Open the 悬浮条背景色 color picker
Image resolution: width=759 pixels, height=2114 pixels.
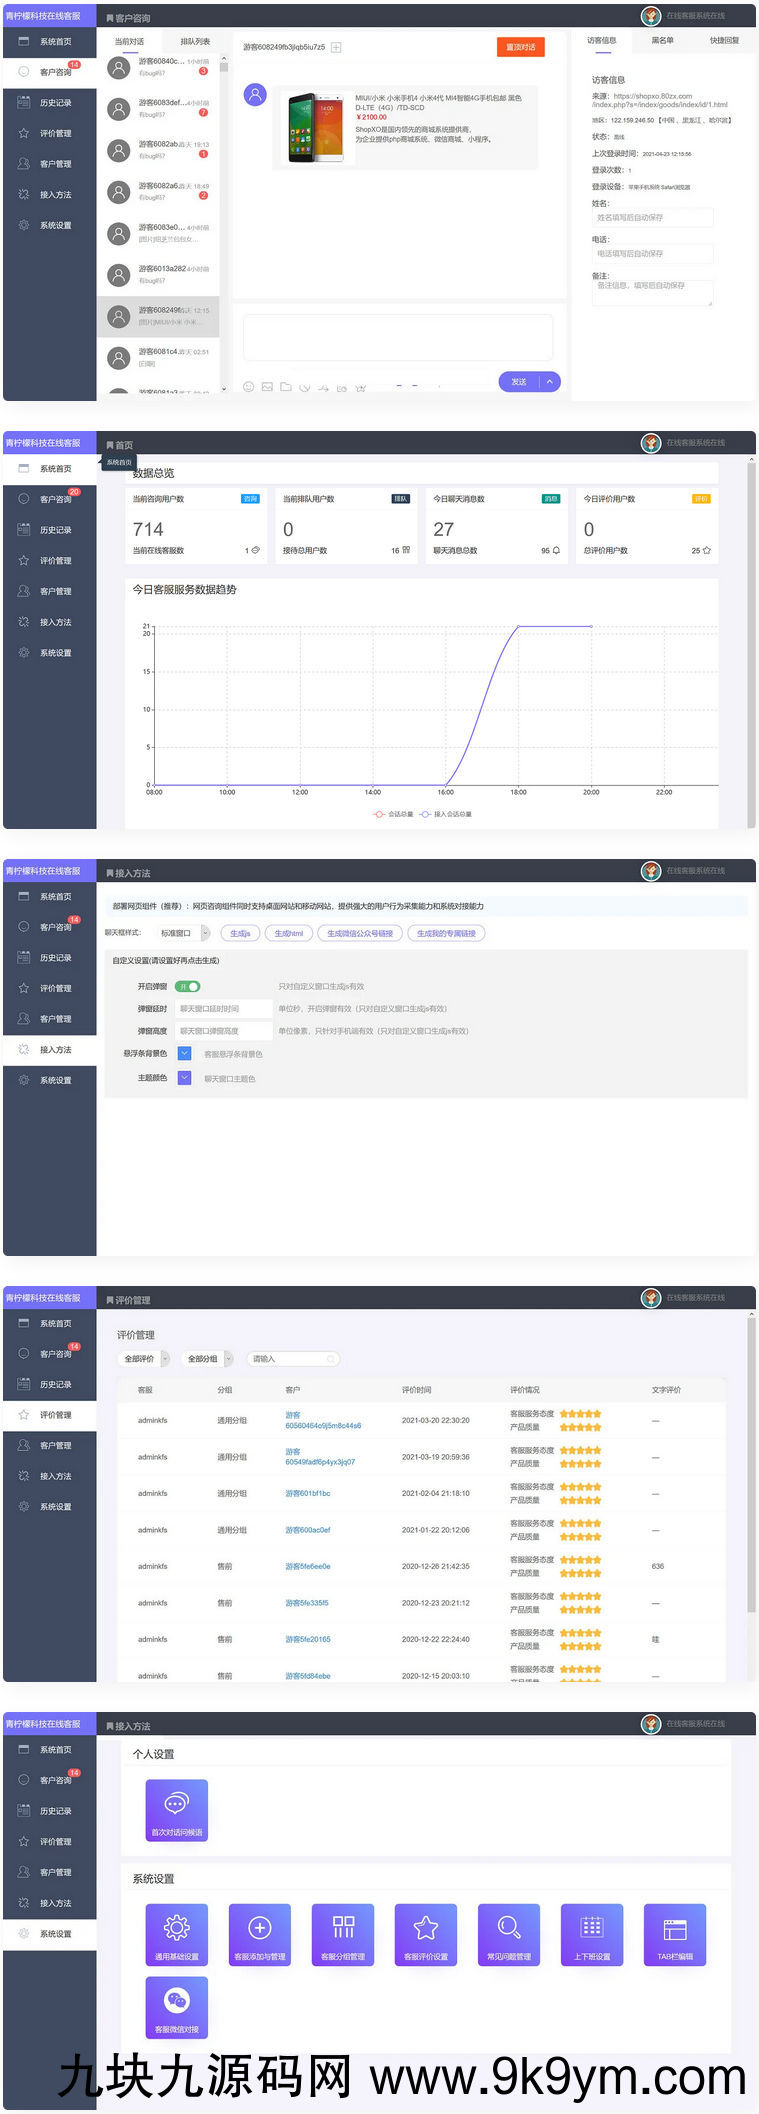(184, 1054)
